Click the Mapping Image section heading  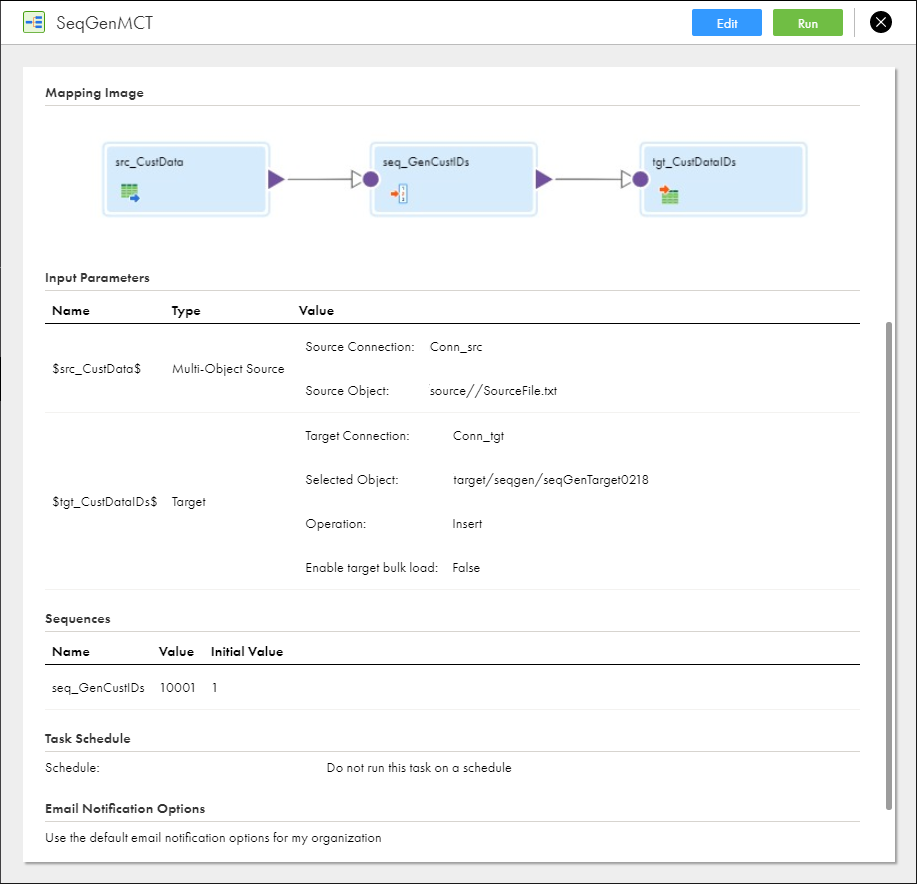pyautogui.click(x=94, y=93)
